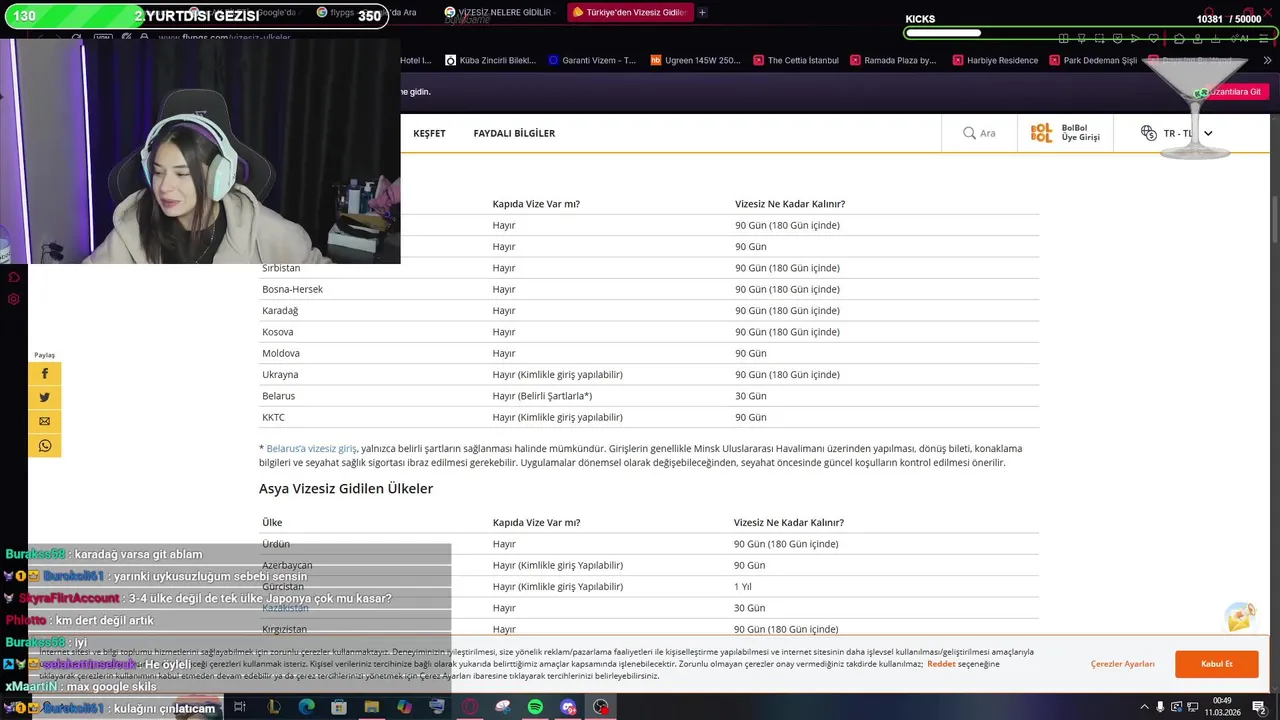The width and height of the screenshot is (1280, 720).
Task: Share the page on WhatsApp
Action: tap(44, 445)
